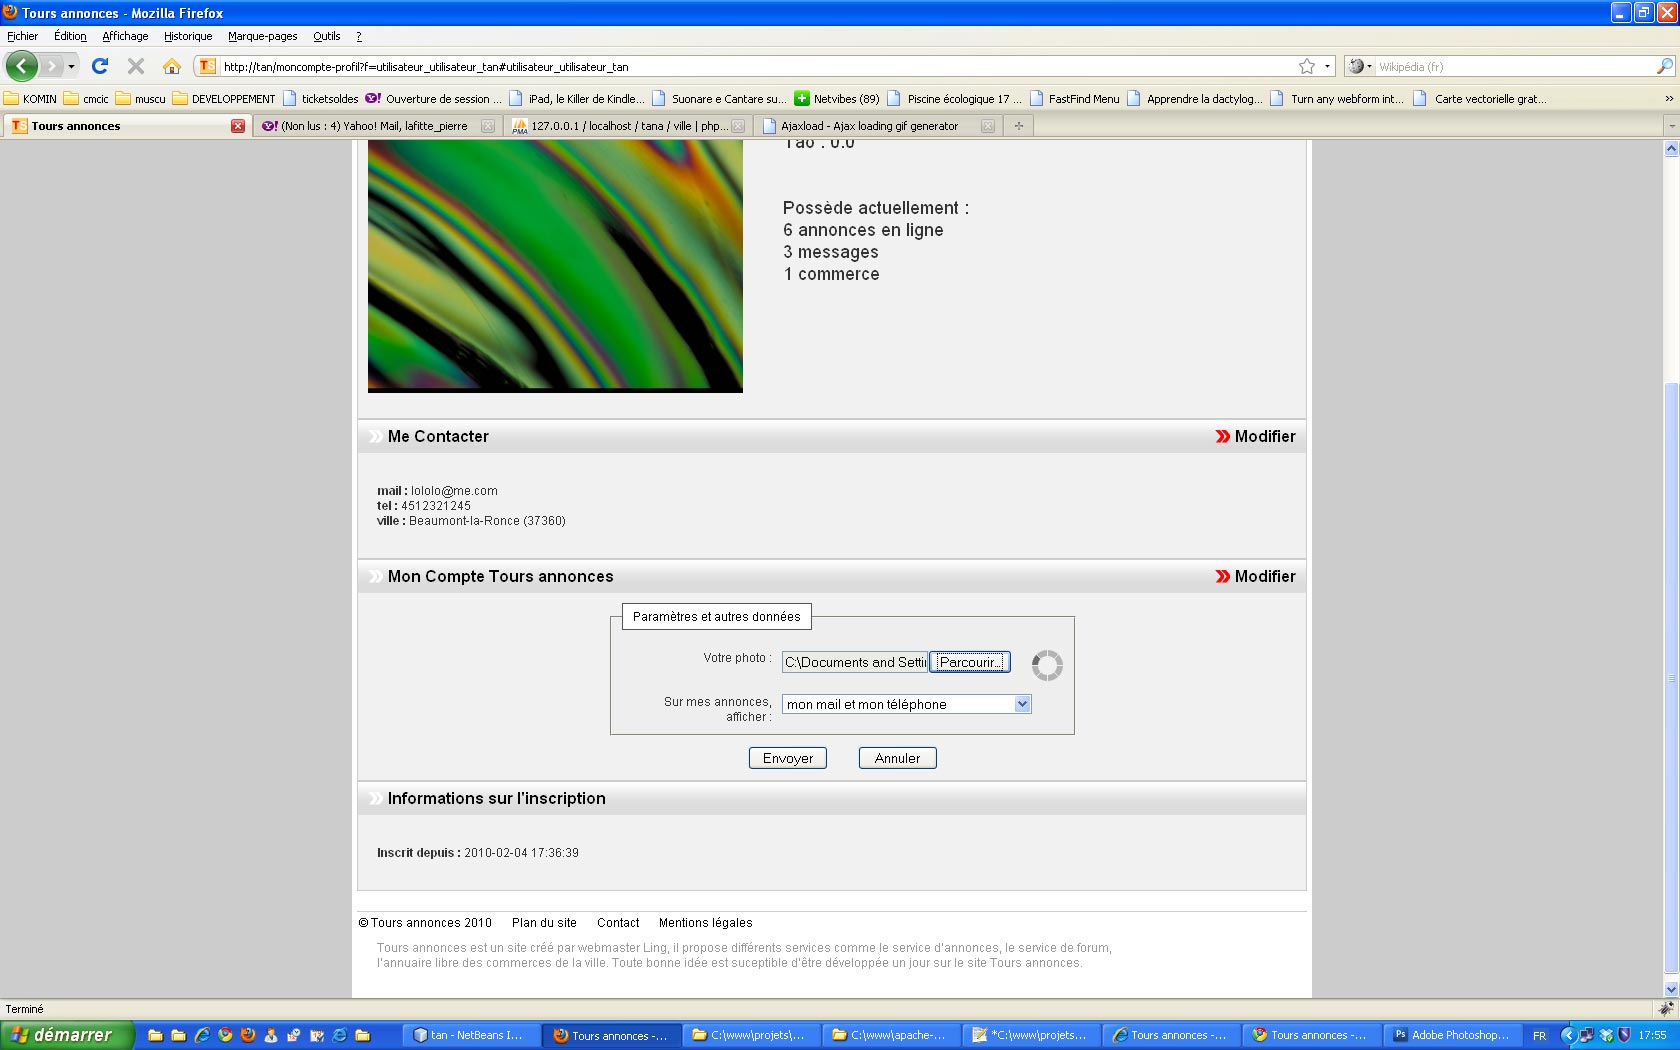Open the FastFind Menu bookmark
1680x1050 pixels.
[x=1075, y=98]
